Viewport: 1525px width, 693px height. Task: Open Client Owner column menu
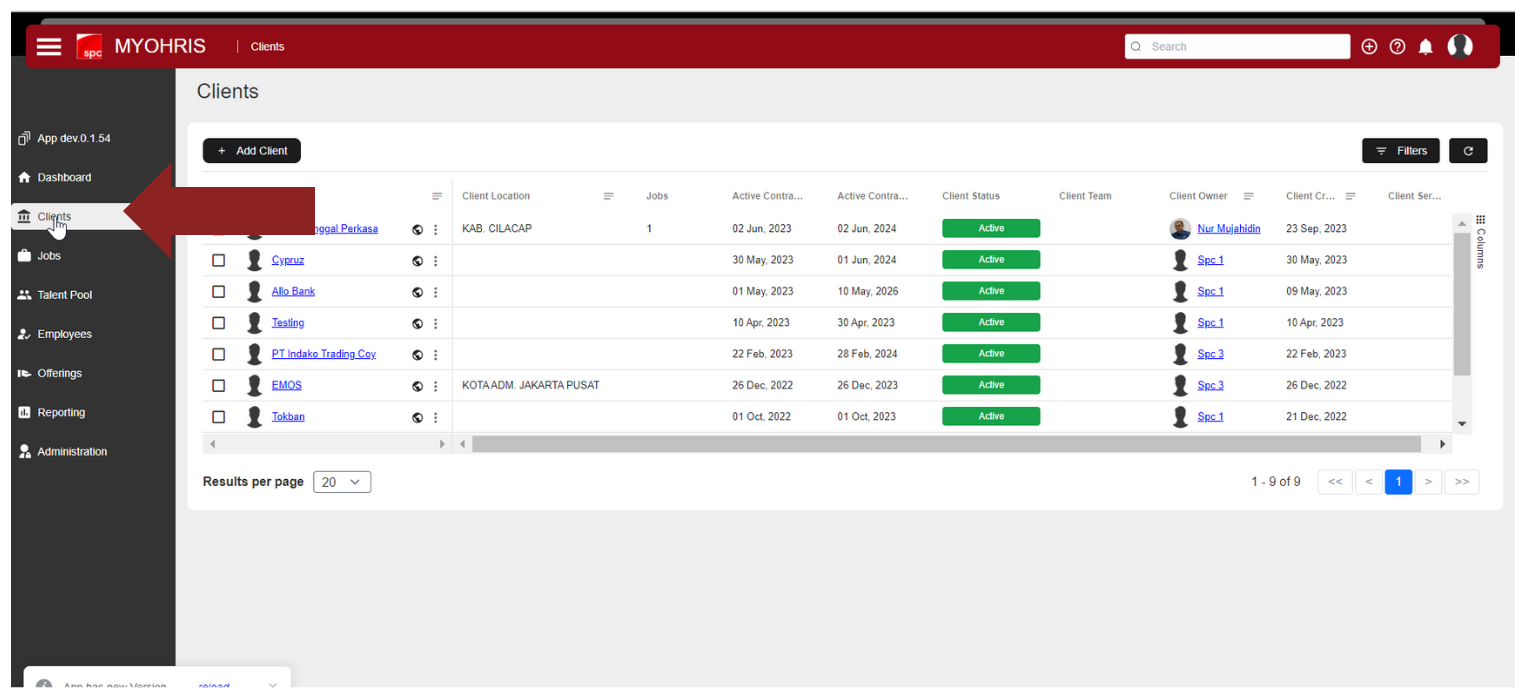(1248, 196)
